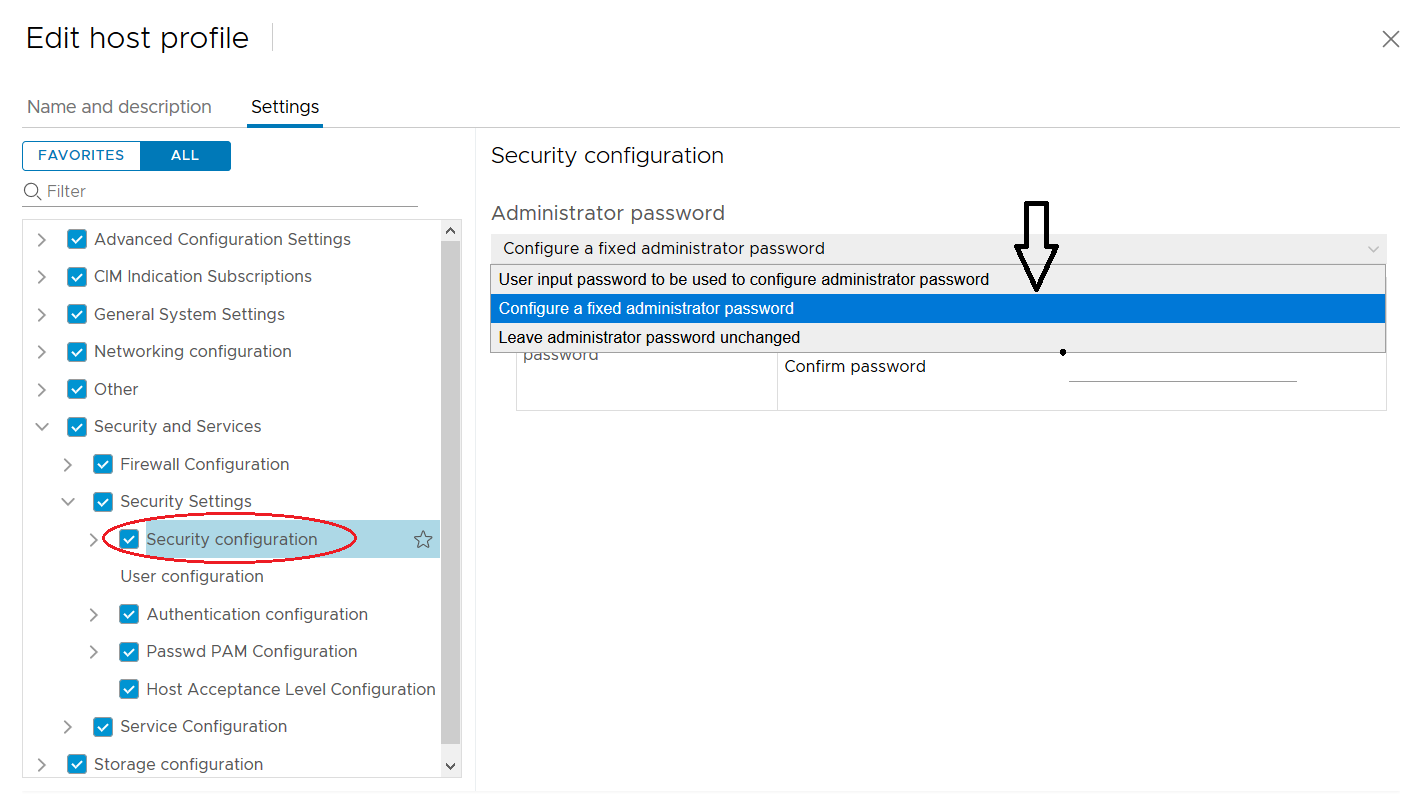The width and height of the screenshot is (1421, 800).
Task: Toggle the Firewall Configuration checkbox
Action: pyautogui.click(x=103, y=463)
